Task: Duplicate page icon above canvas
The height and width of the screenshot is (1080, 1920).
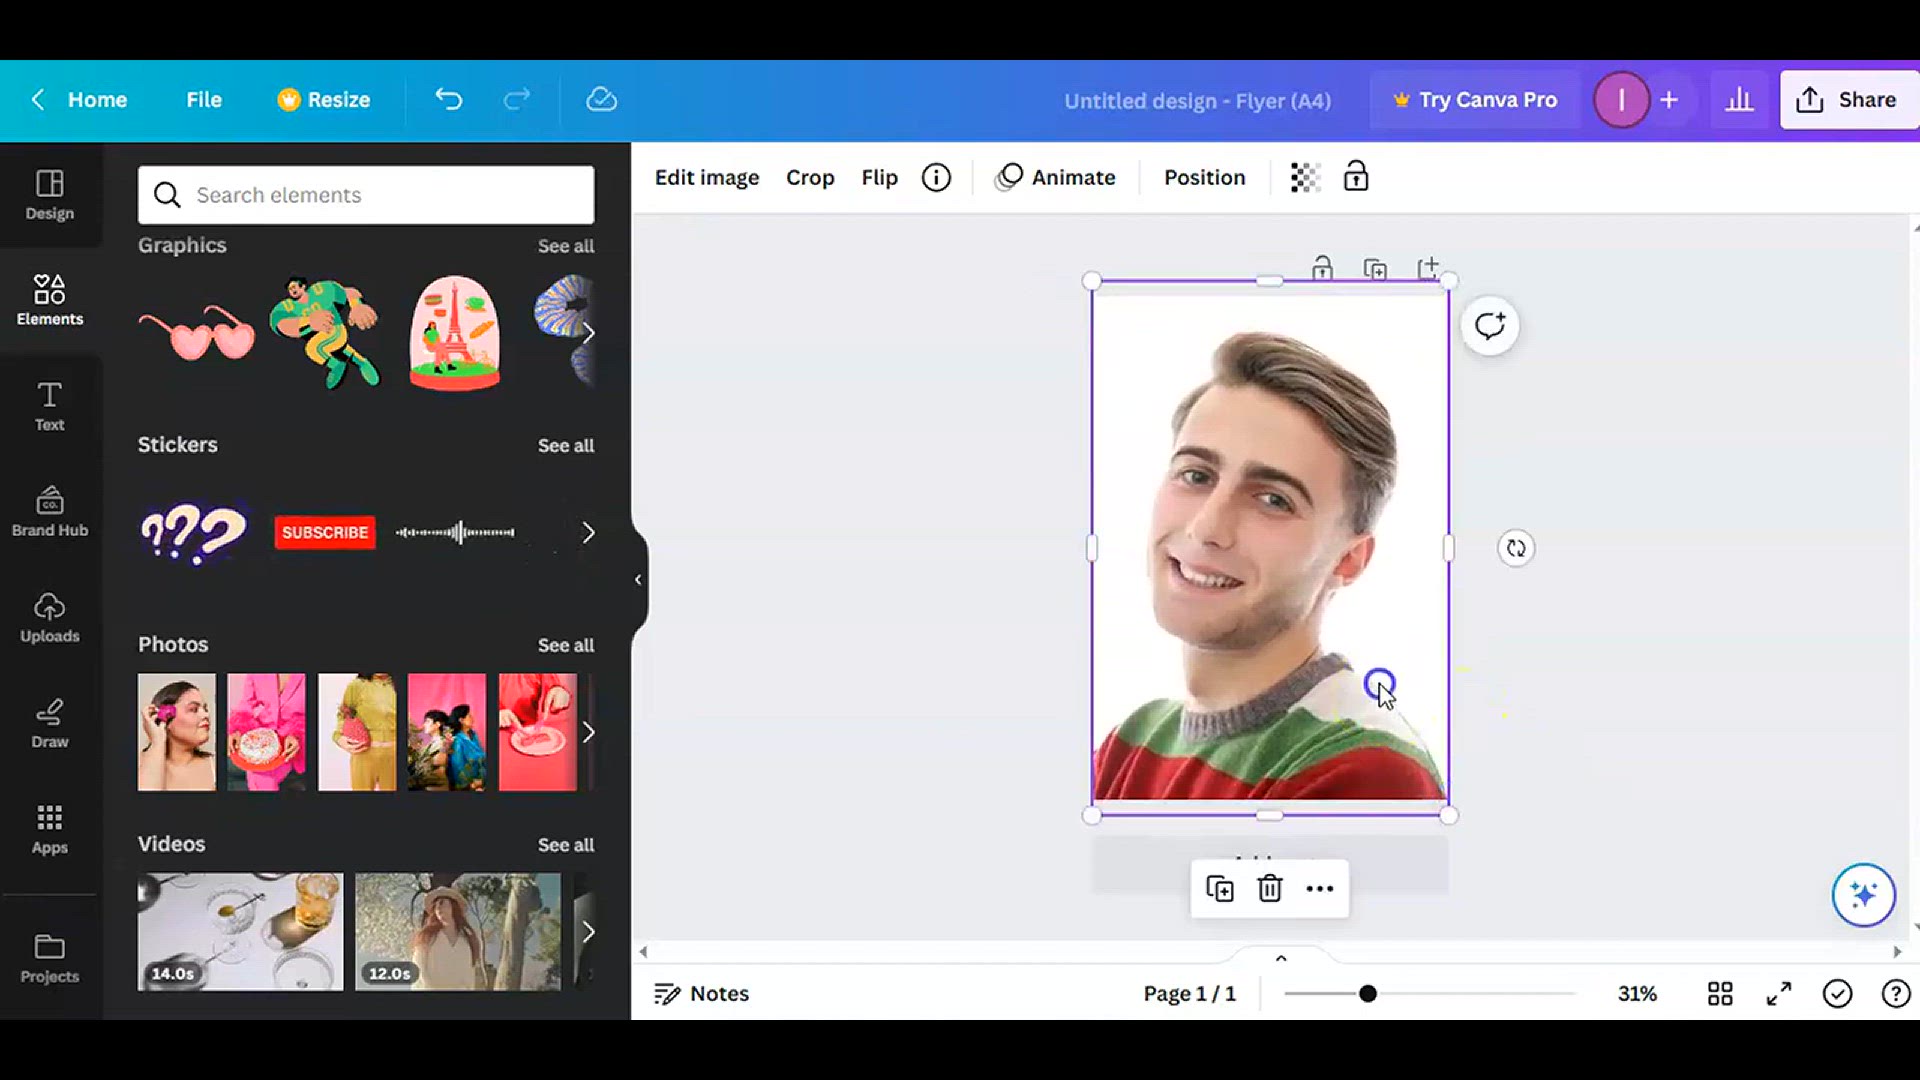Action: [x=1375, y=268]
